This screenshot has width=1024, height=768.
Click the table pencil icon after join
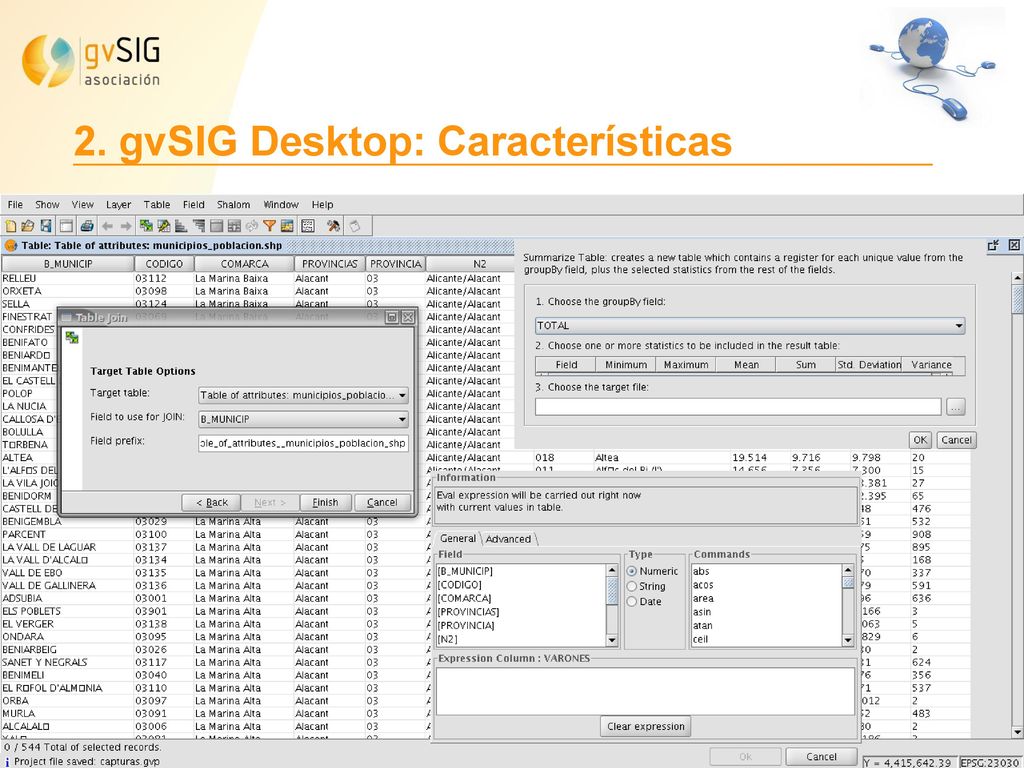(164, 226)
